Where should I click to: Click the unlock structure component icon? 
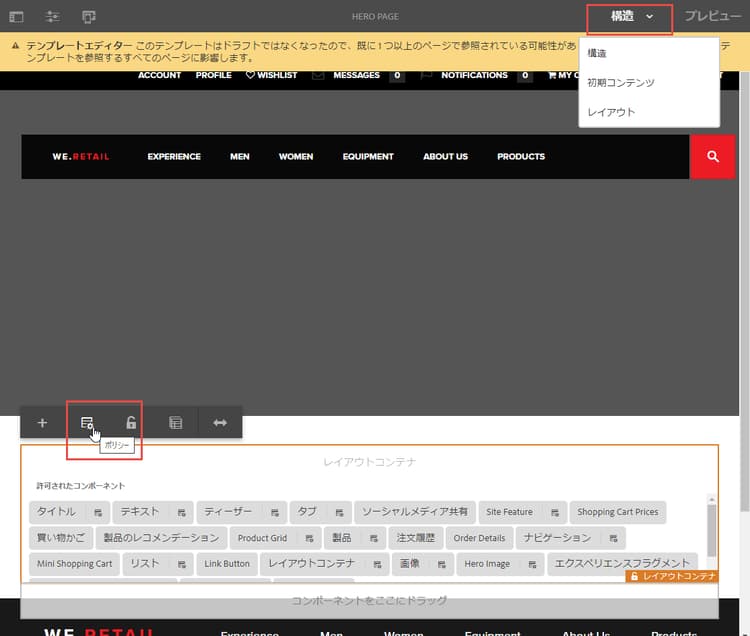tap(131, 423)
